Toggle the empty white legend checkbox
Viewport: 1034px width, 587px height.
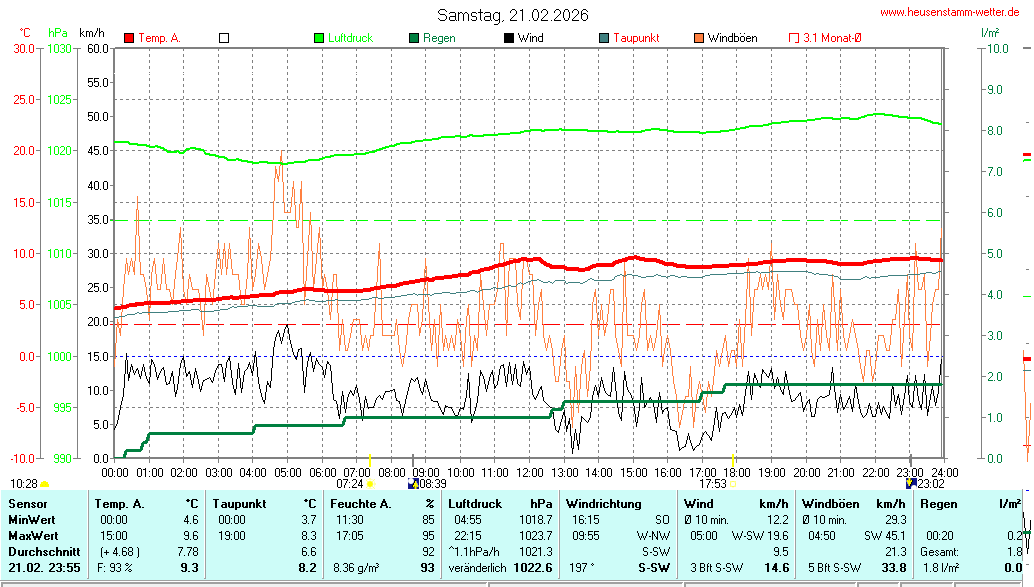pos(224,38)
